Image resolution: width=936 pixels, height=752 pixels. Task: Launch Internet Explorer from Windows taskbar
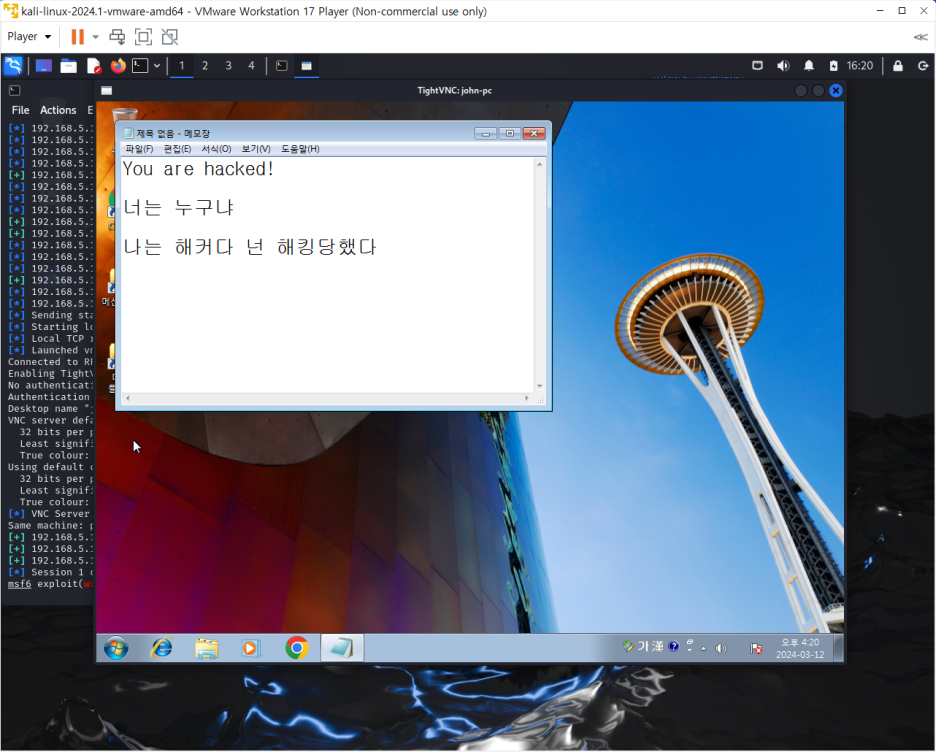pos(162,648)
